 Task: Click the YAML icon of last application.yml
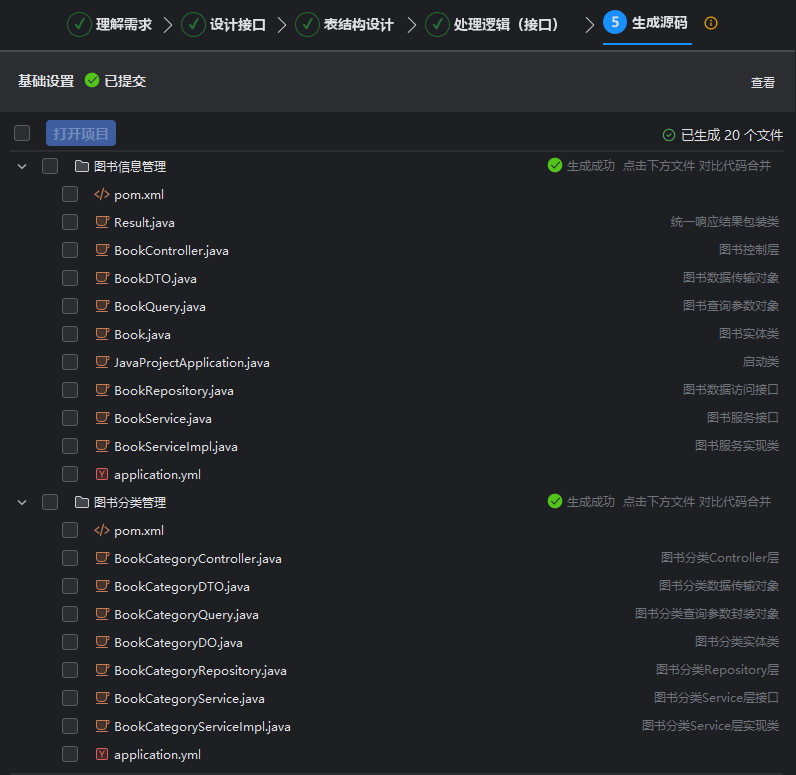coord(101,755)
